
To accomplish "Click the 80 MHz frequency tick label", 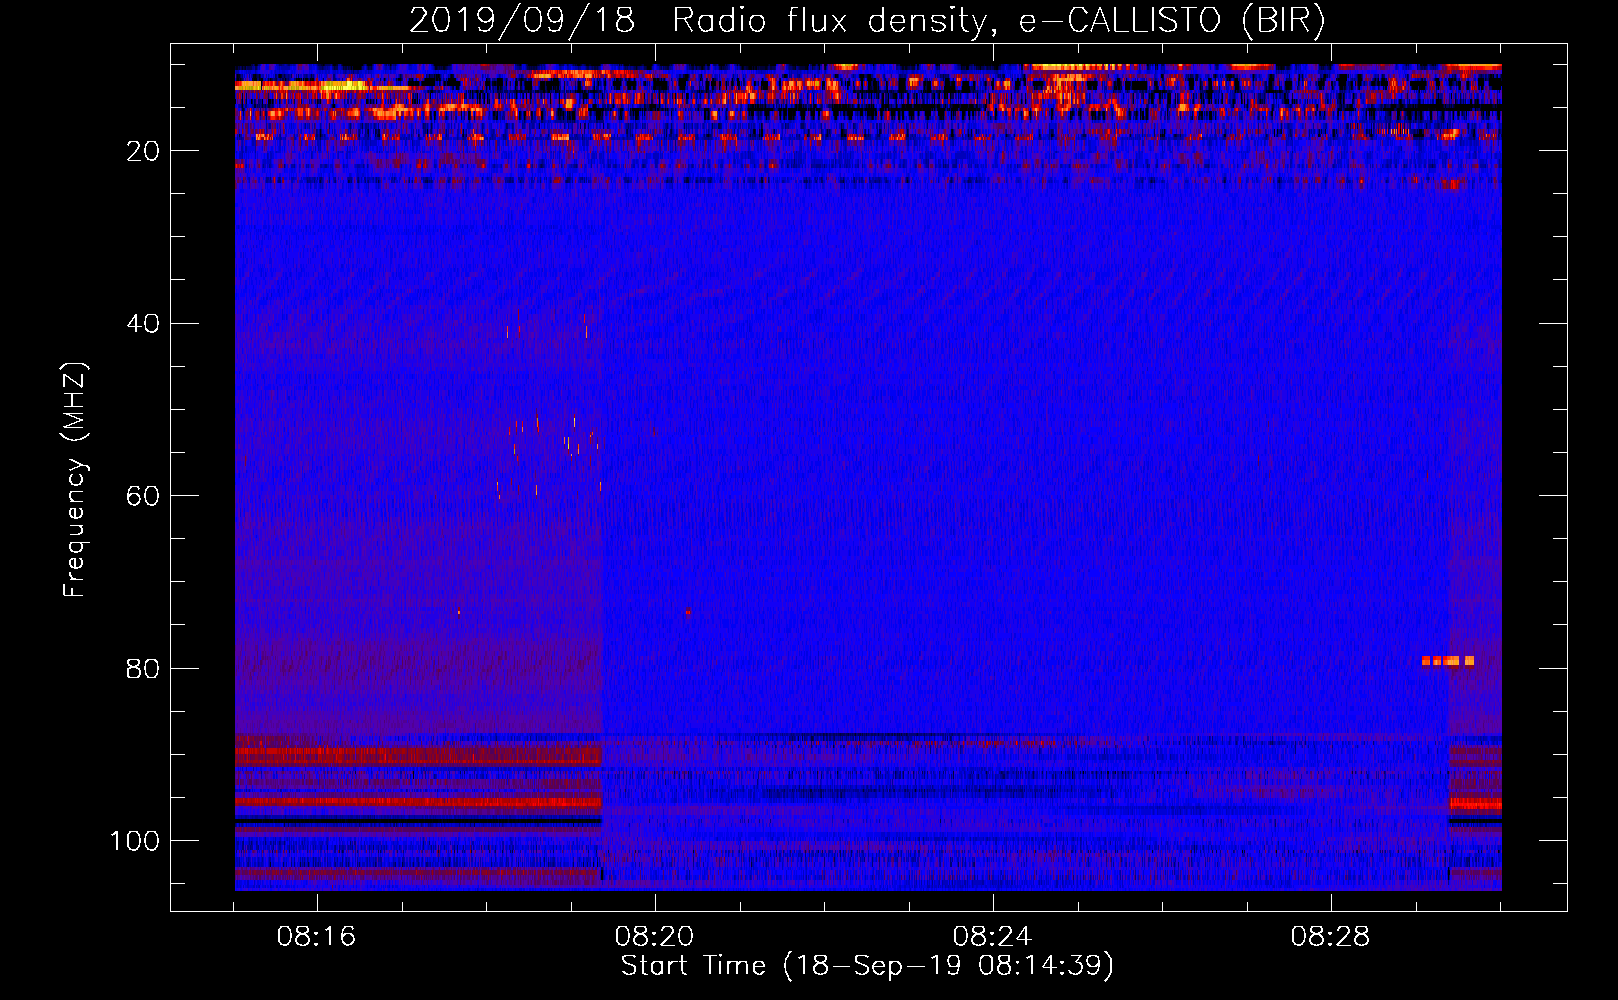I will click(143, 669).
